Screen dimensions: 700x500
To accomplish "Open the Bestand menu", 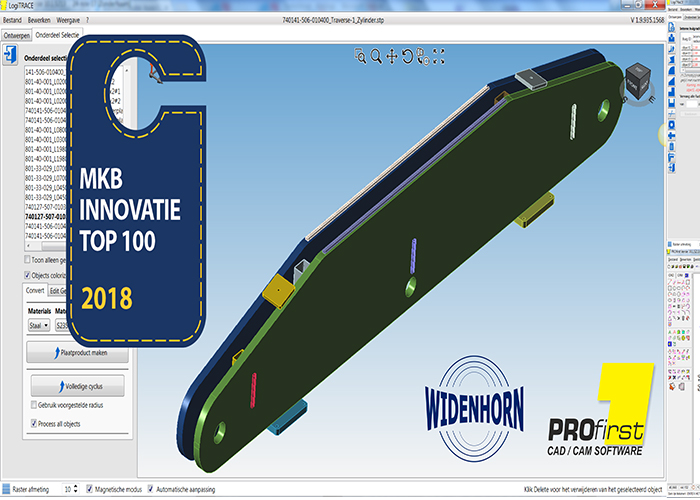I will (12, 20).
